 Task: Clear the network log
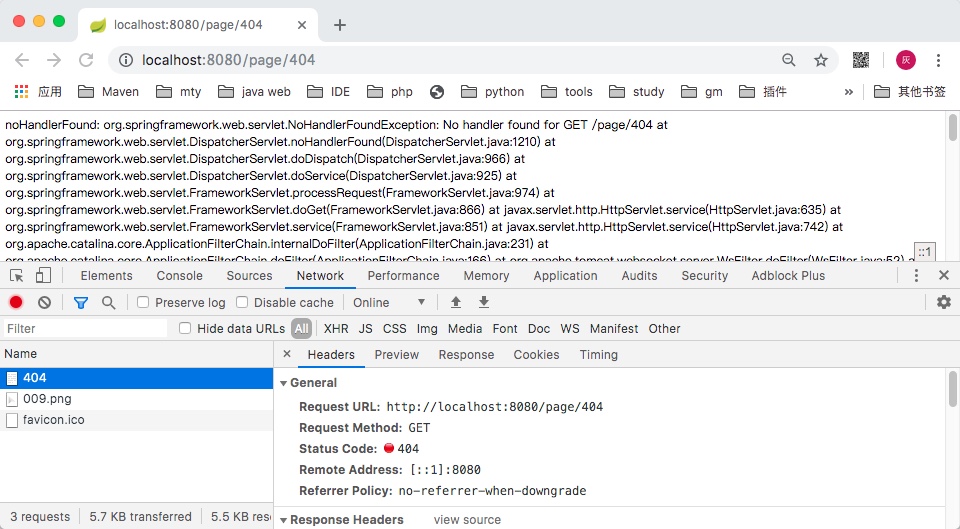click(x=44, y=302)
